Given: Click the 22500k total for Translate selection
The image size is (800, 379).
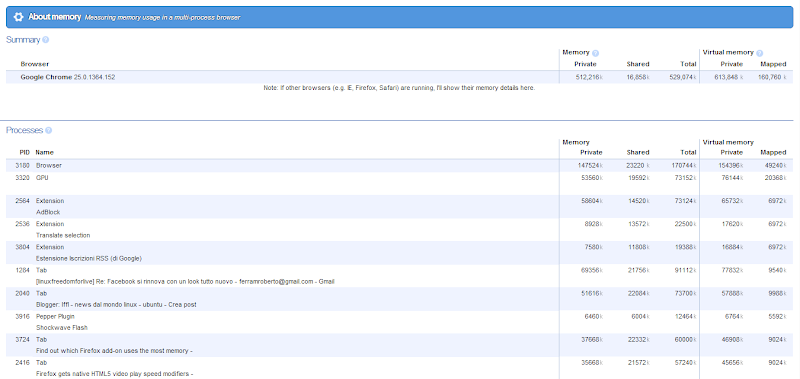Looking at the screenshot, I should click(x=686, y=224).
